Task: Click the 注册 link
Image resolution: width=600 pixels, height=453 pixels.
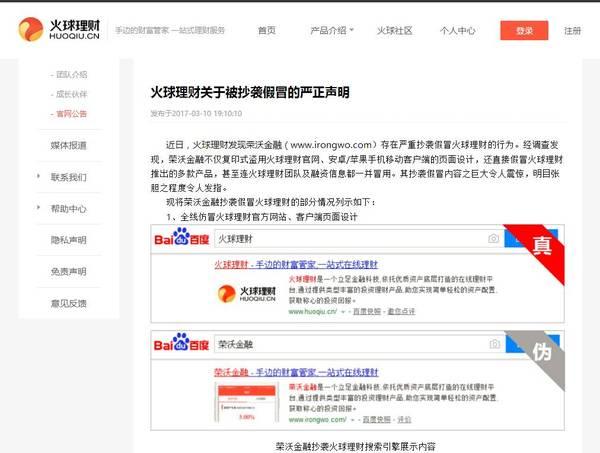Action: tap(572, 31)
